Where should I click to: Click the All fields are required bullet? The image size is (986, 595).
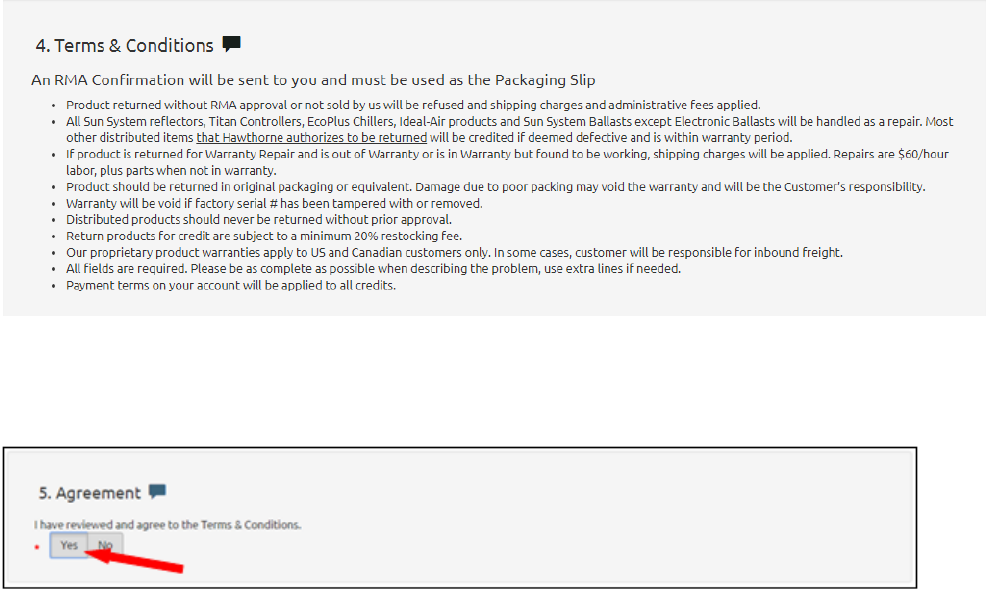374,269
